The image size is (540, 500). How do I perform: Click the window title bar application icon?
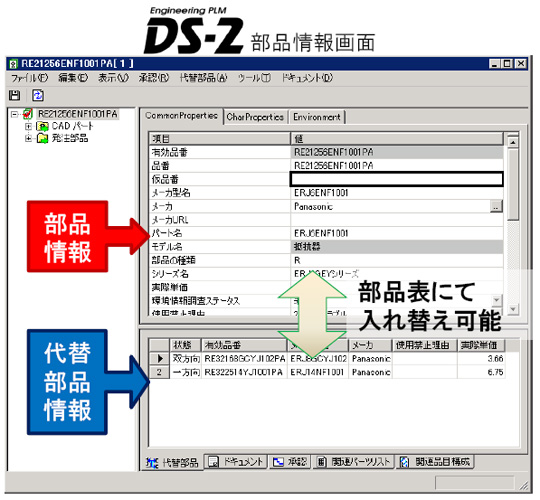click(x=13, y=64)
